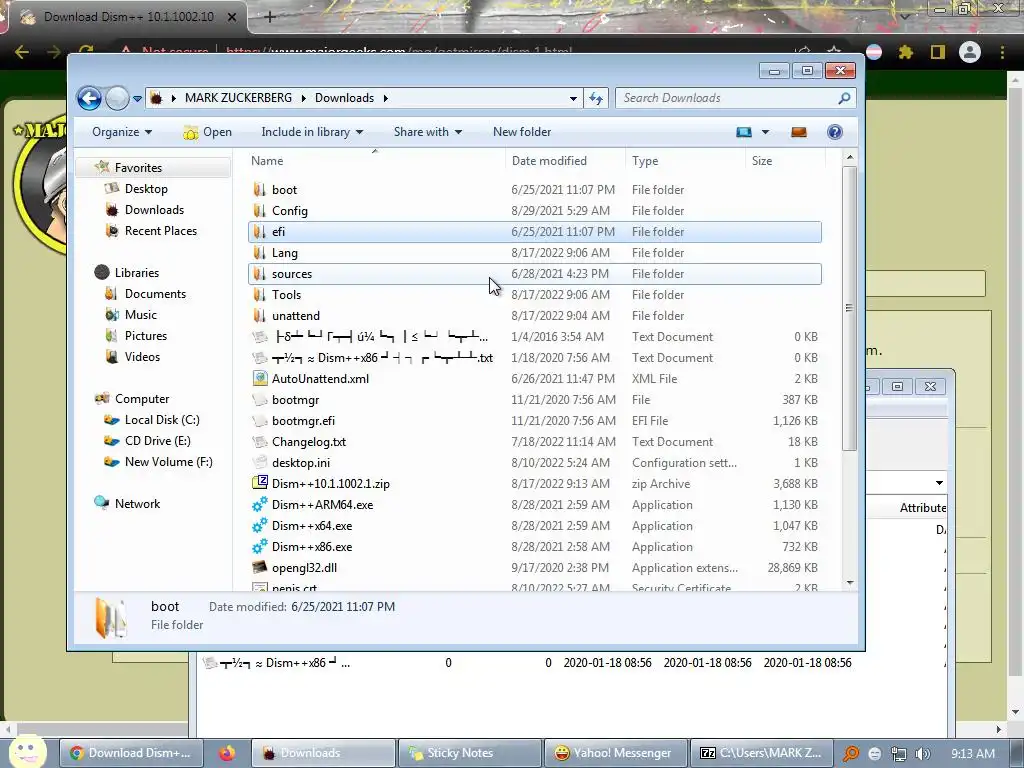Click the file list vertical scrollbar thumb

849,308
